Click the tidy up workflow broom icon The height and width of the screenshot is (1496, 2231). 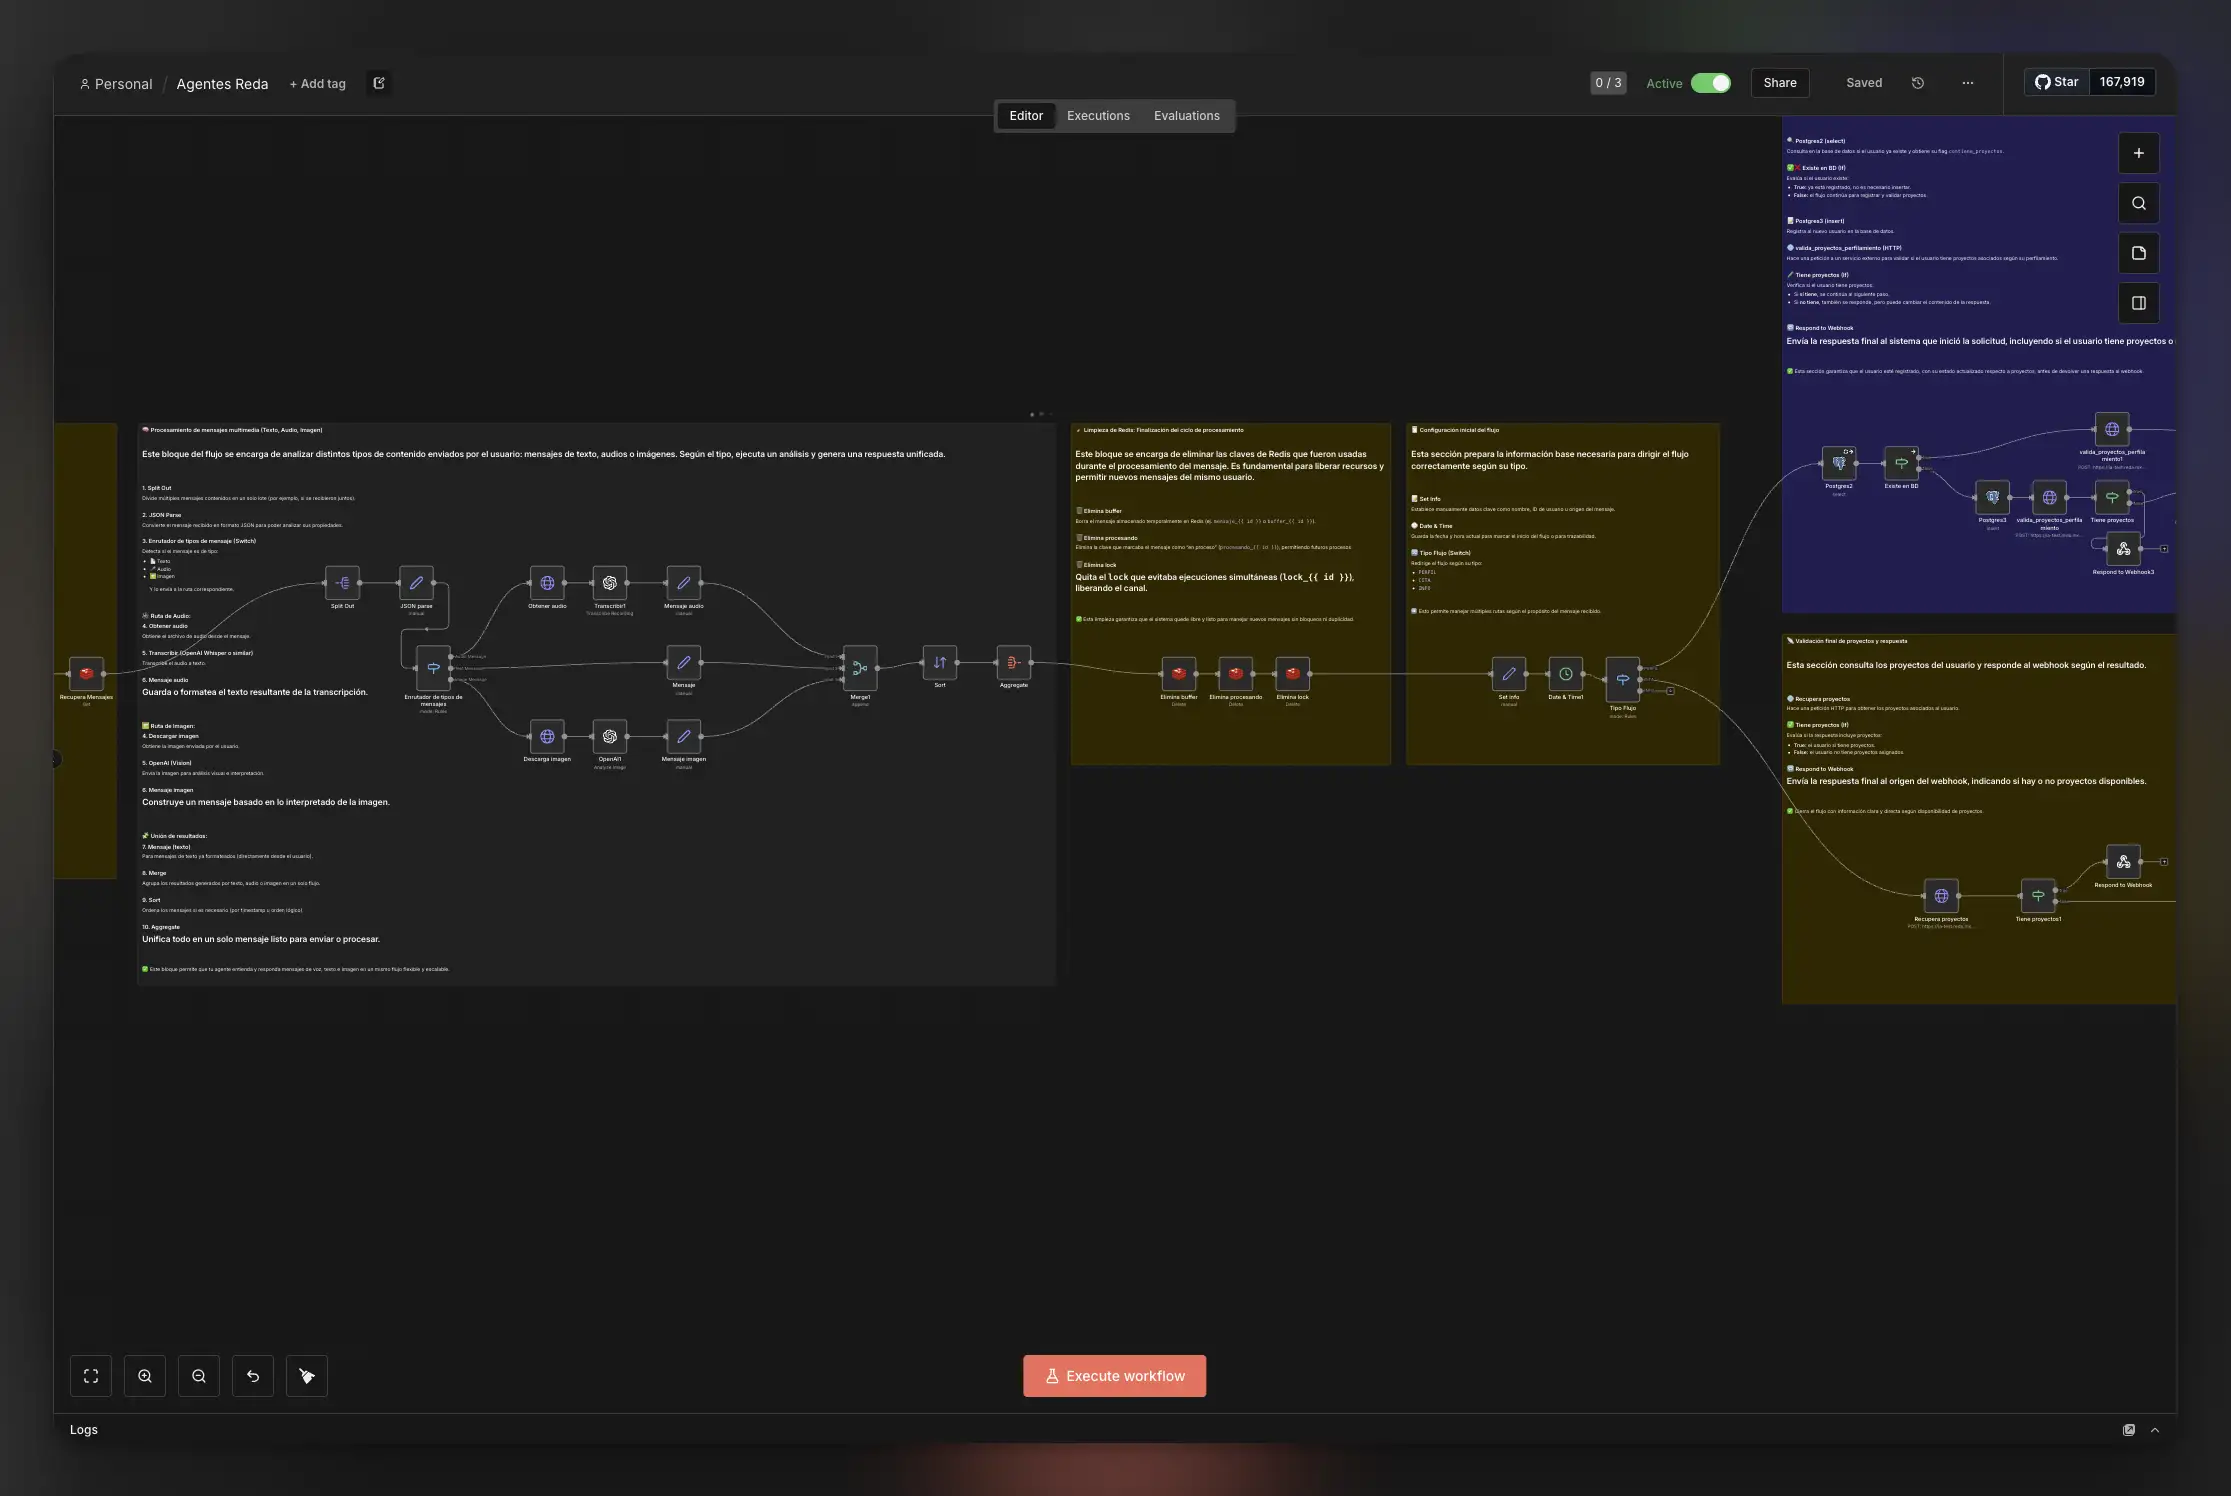pos(307,1376)
